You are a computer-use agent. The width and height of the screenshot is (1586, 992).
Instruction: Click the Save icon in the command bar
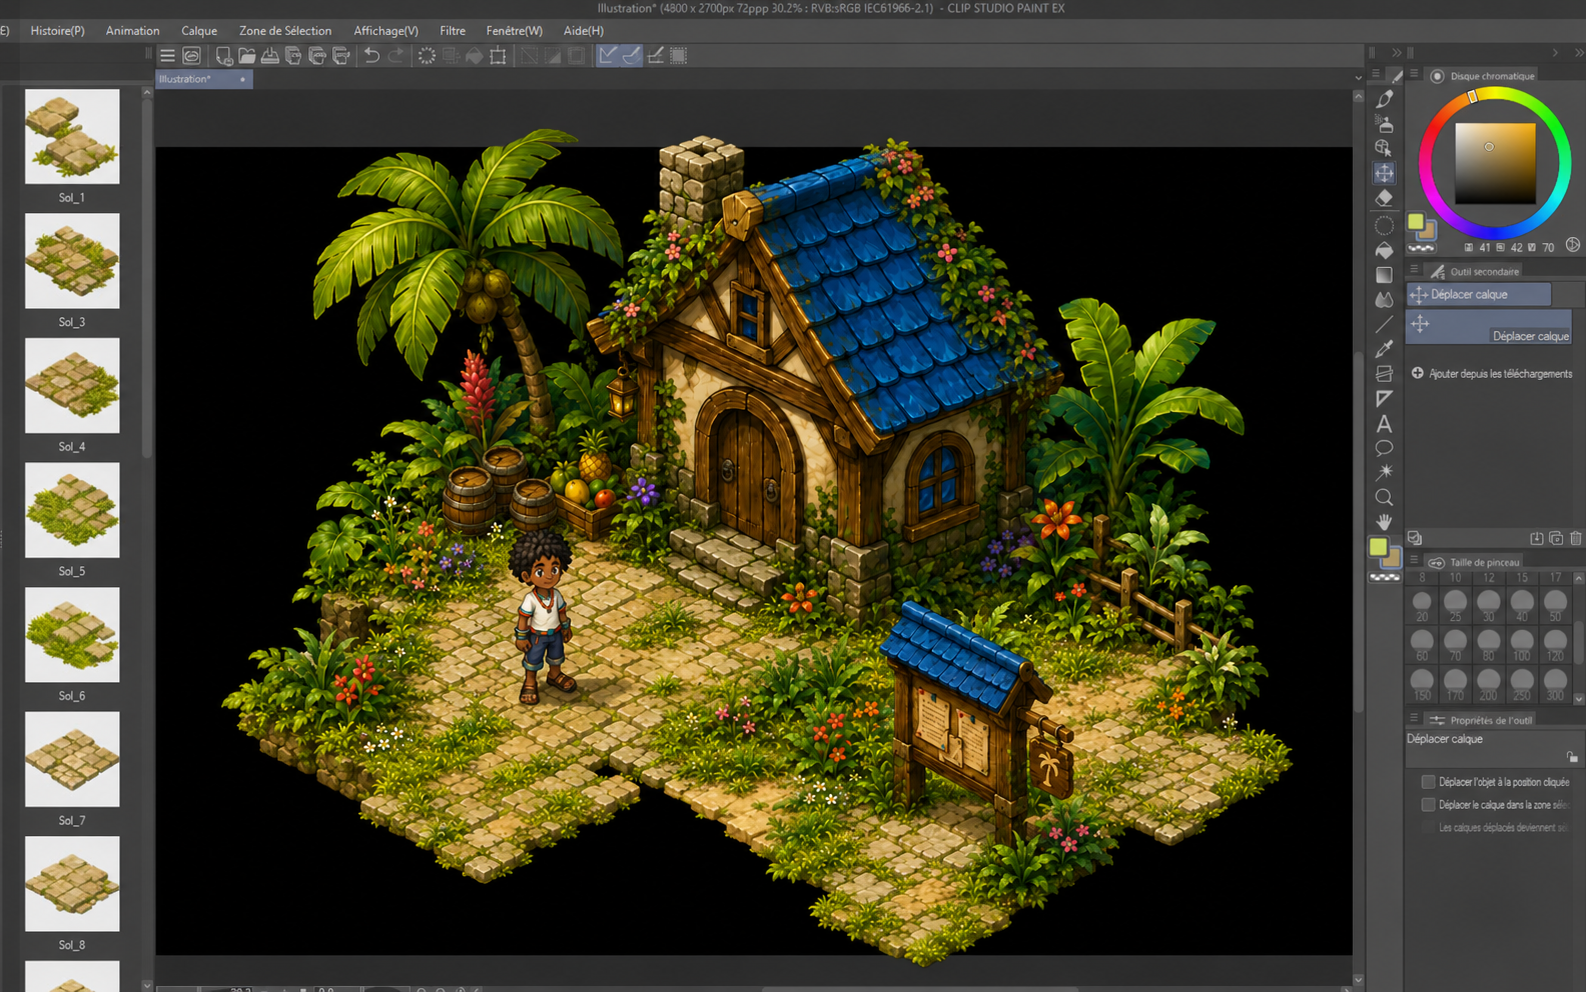click(270, 56)
